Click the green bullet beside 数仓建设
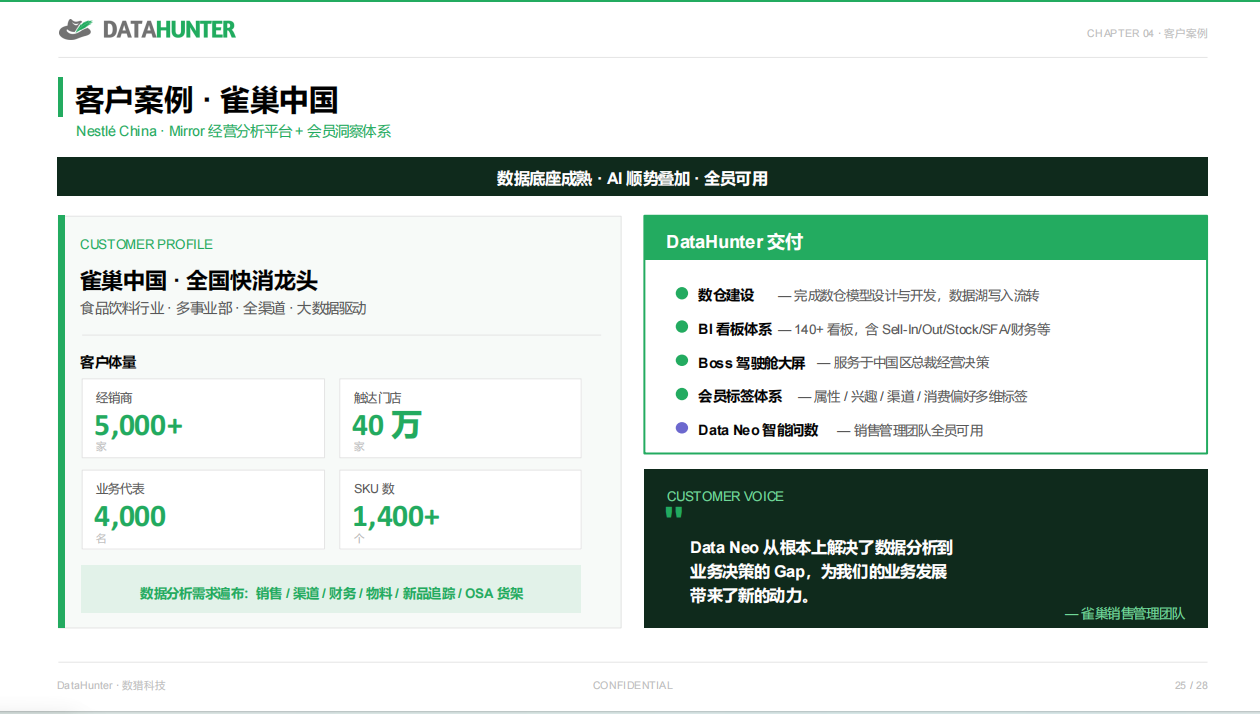Image resolution: width=1260 pixels, height=714 pixels. click(682, 294)
